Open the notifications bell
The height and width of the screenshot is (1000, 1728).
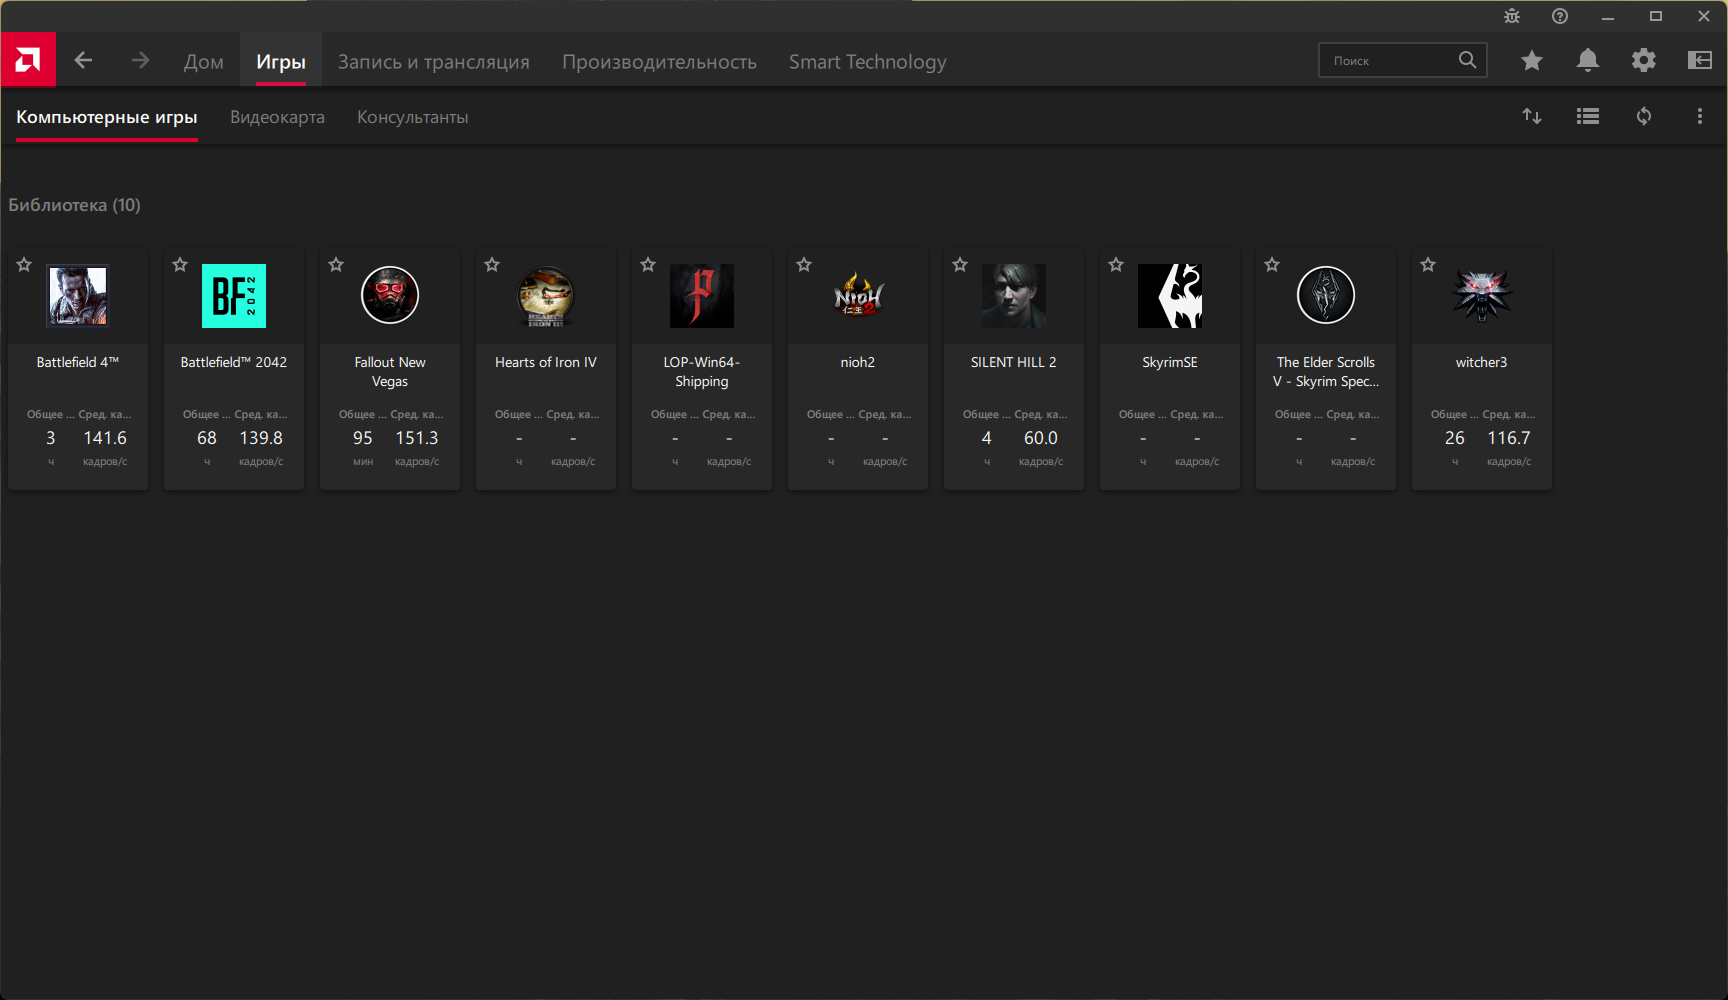[1588, 61]
